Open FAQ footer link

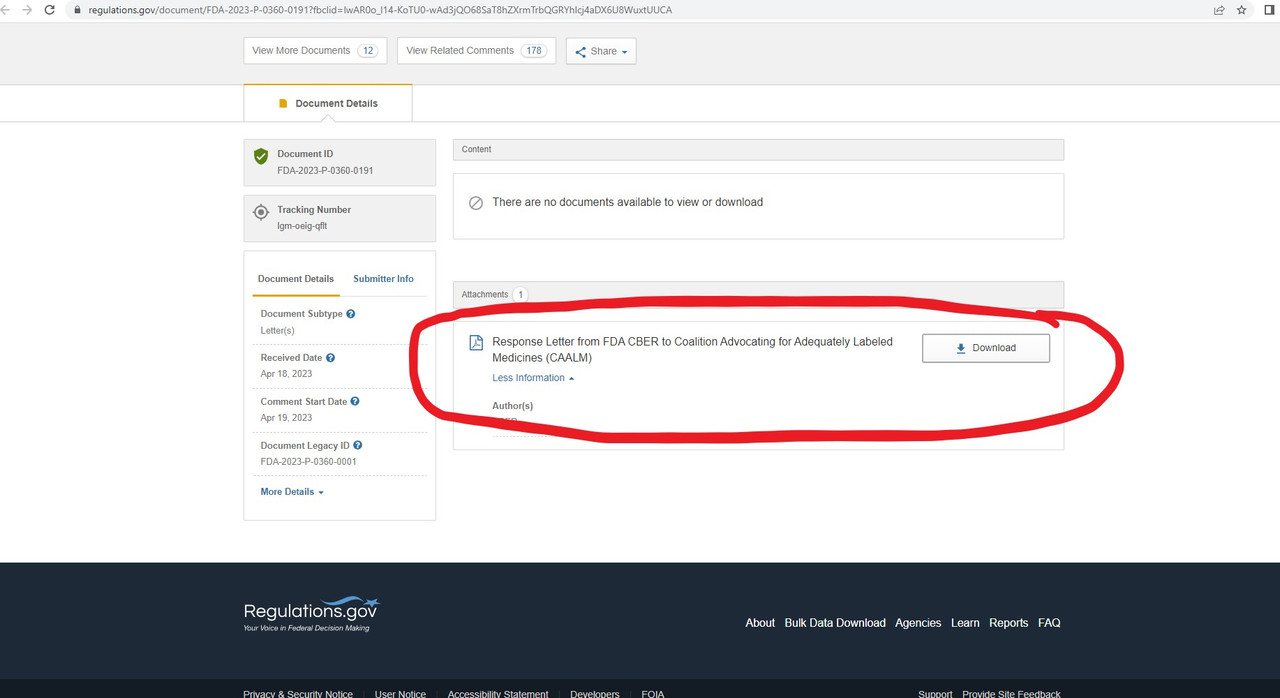pos(1049,623)
